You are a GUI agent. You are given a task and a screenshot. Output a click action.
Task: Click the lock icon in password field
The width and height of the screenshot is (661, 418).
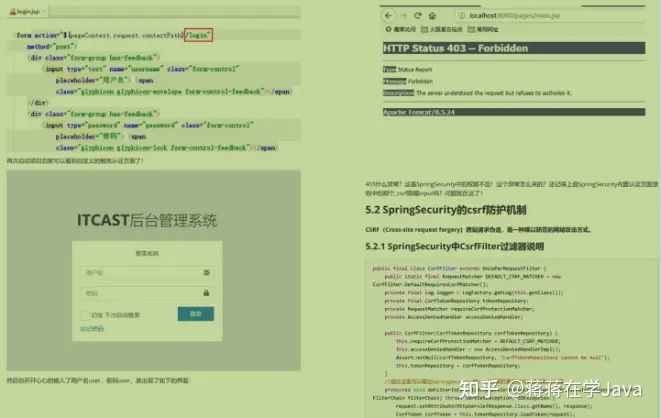point(206,293)
